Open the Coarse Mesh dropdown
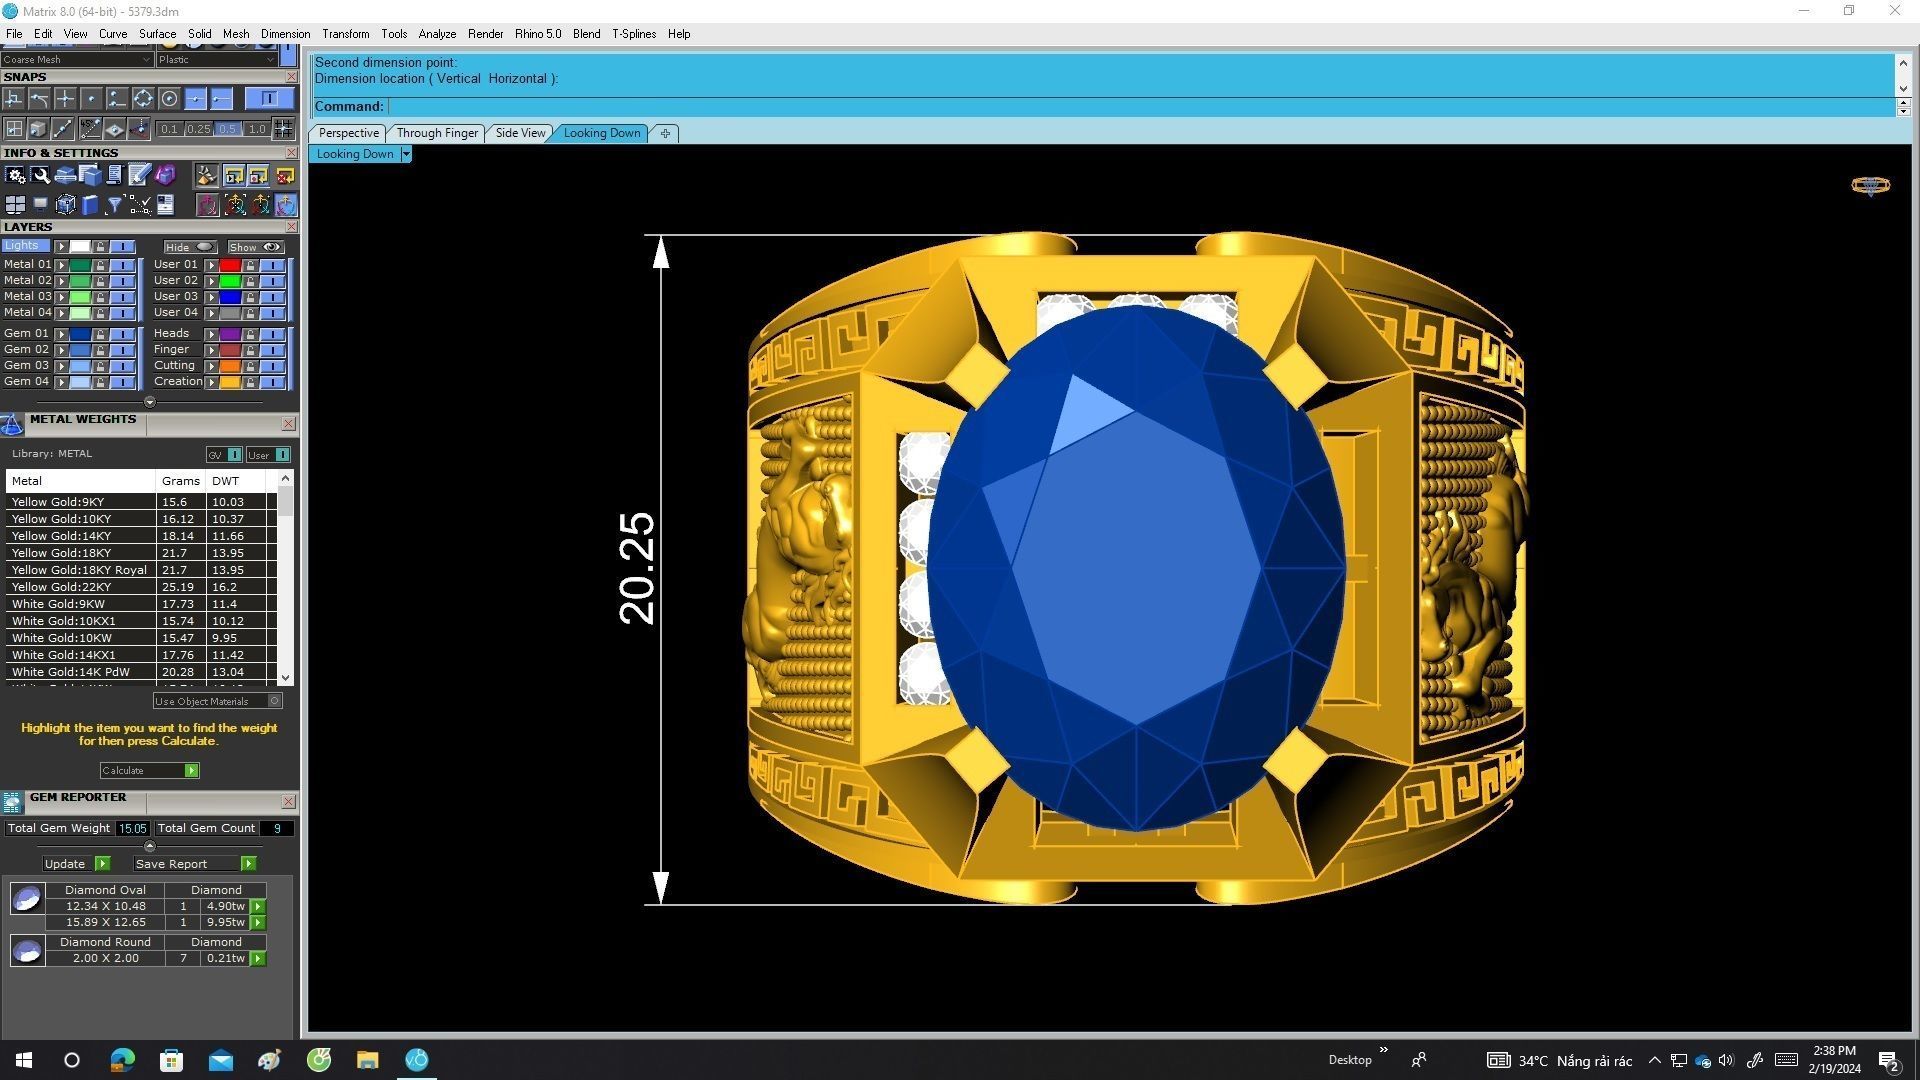This screenshot has width=1920, height=1080. (x=77, y=59)
